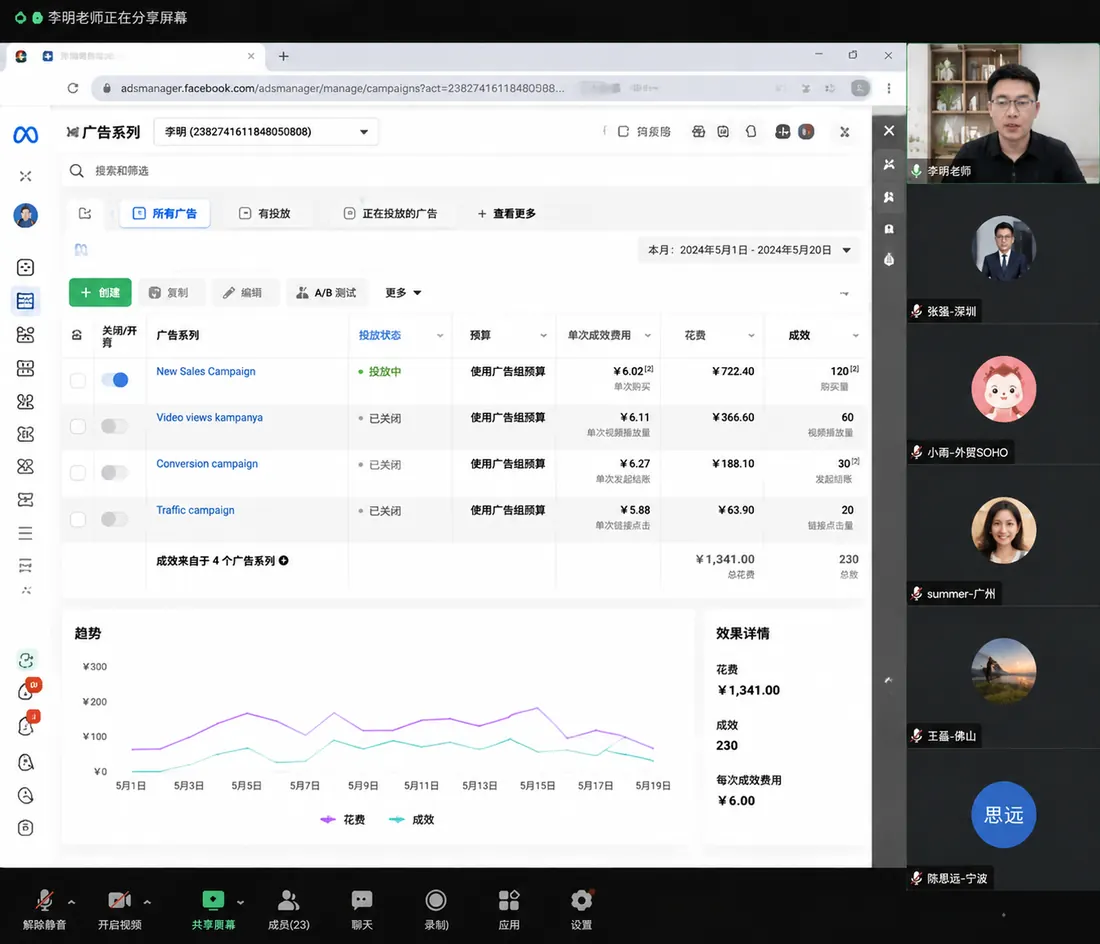Open the members (成员) list icon
Image resolution: width=1100 pixels, height=944 pixels.
point(288,901)
